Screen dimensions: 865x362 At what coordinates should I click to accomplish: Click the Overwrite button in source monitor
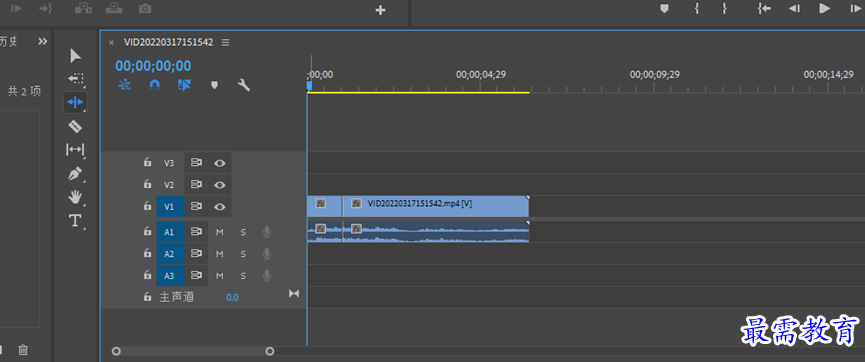[114, 9]
